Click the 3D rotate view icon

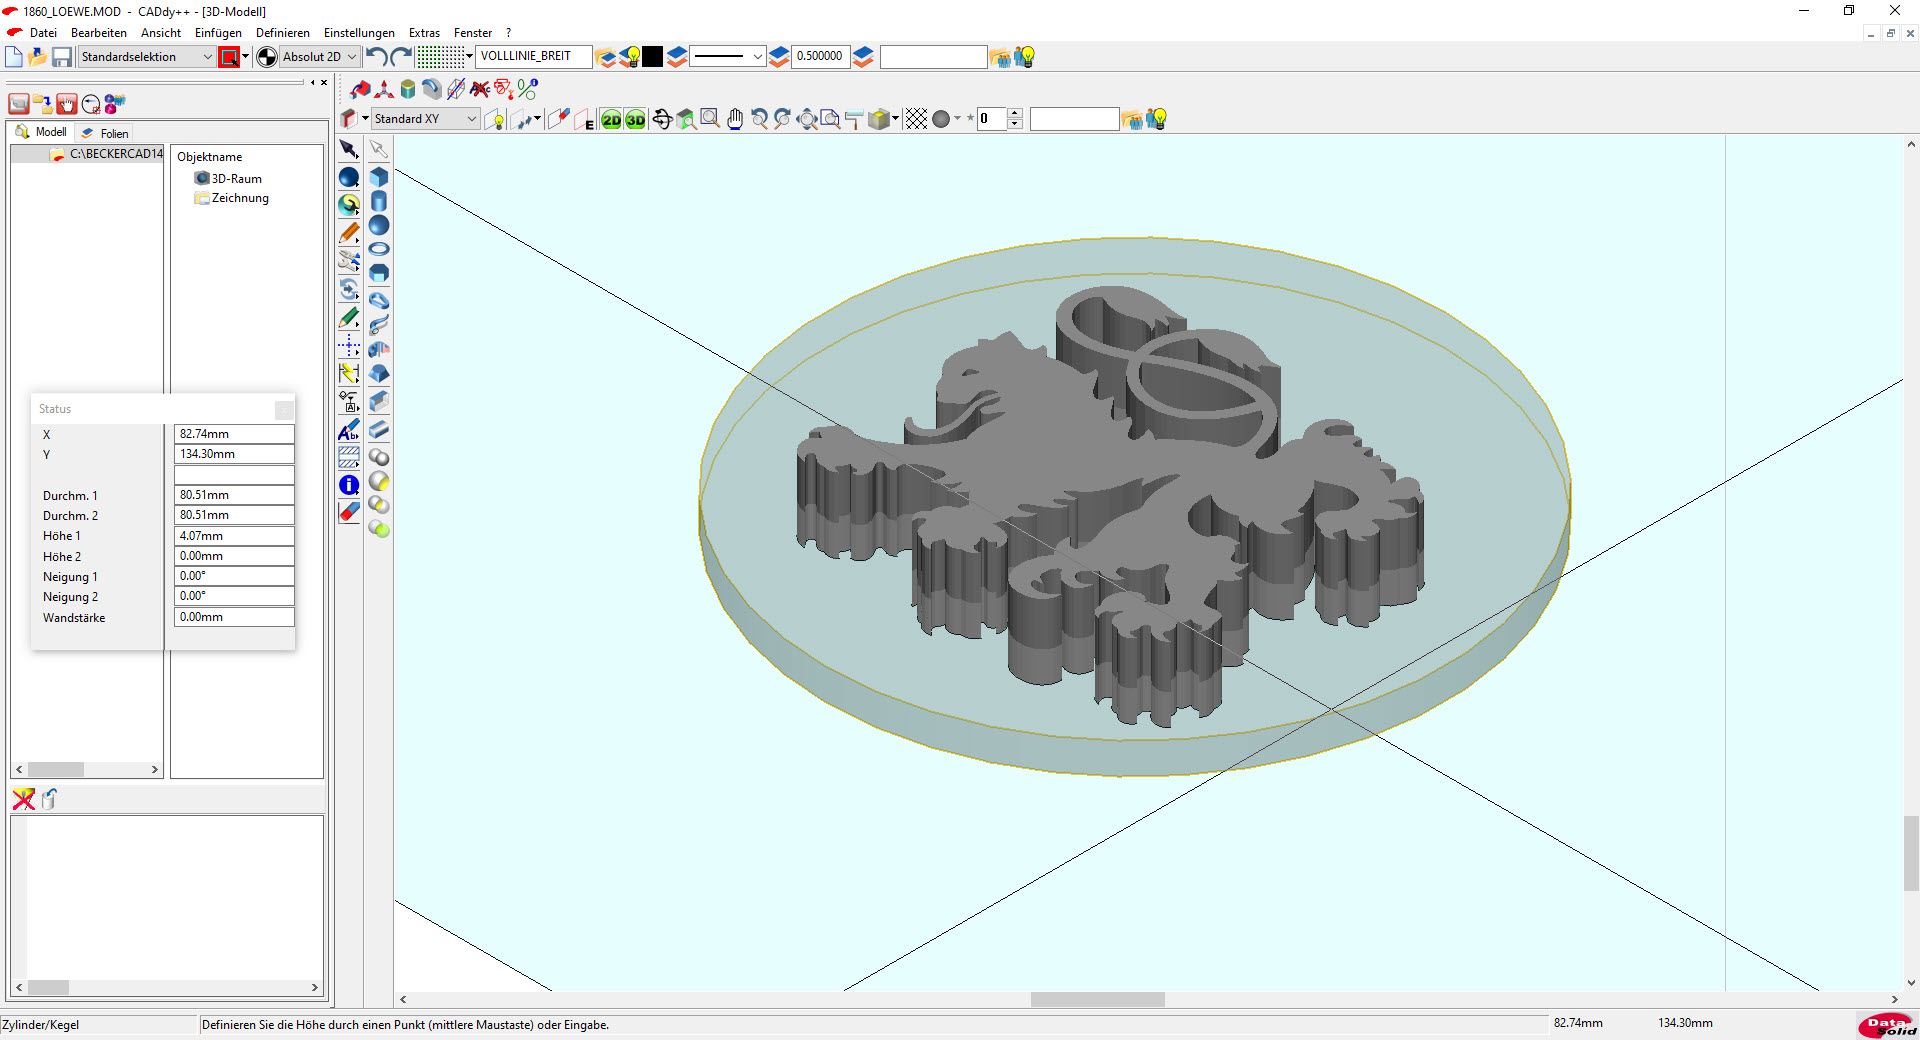click(x=662, y=119)
